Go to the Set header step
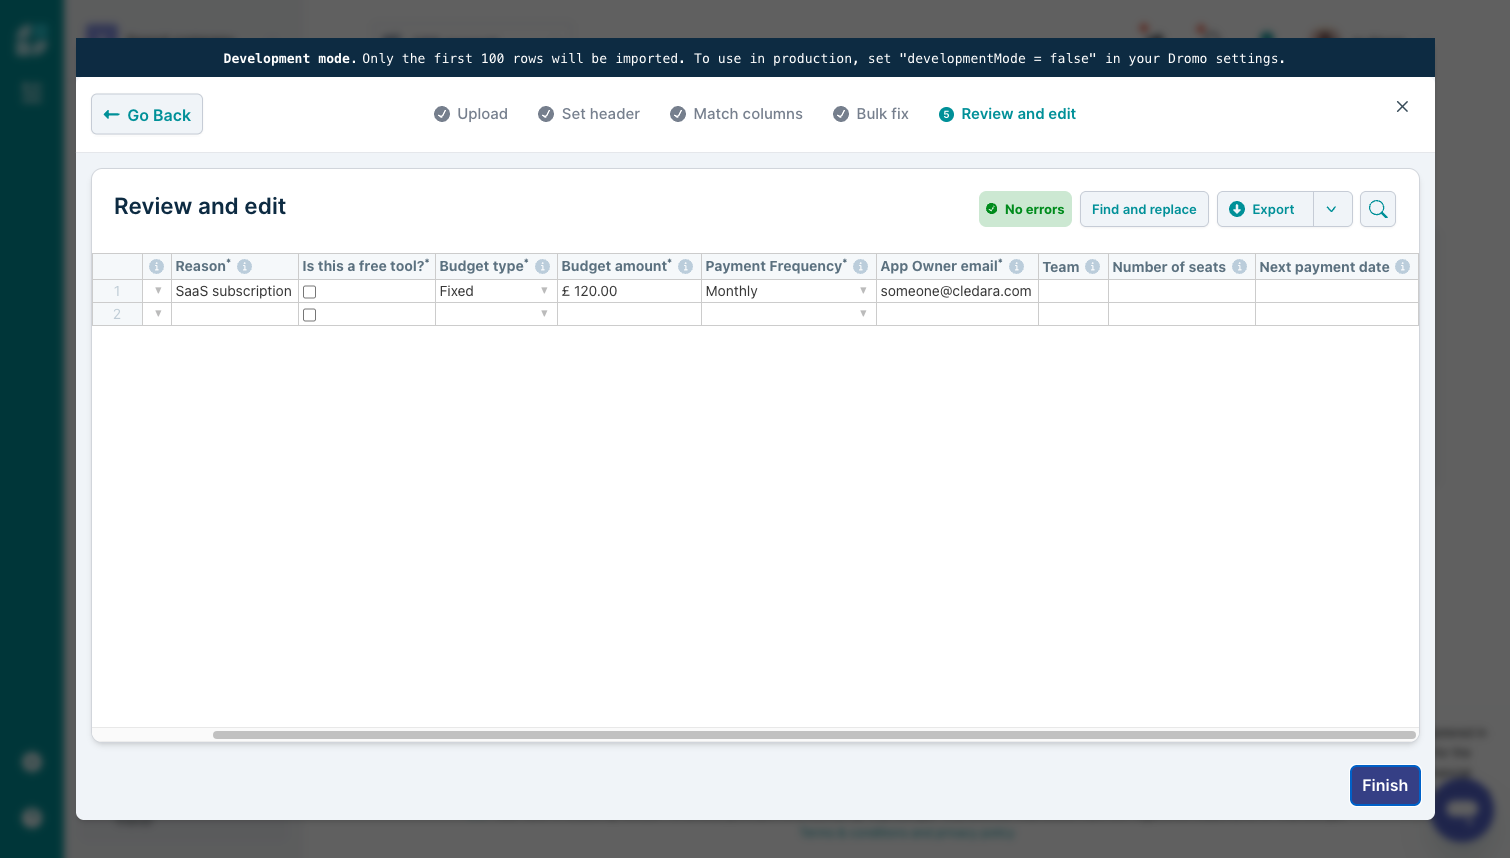The image size is (1510, 858). [x=589, y=114]
